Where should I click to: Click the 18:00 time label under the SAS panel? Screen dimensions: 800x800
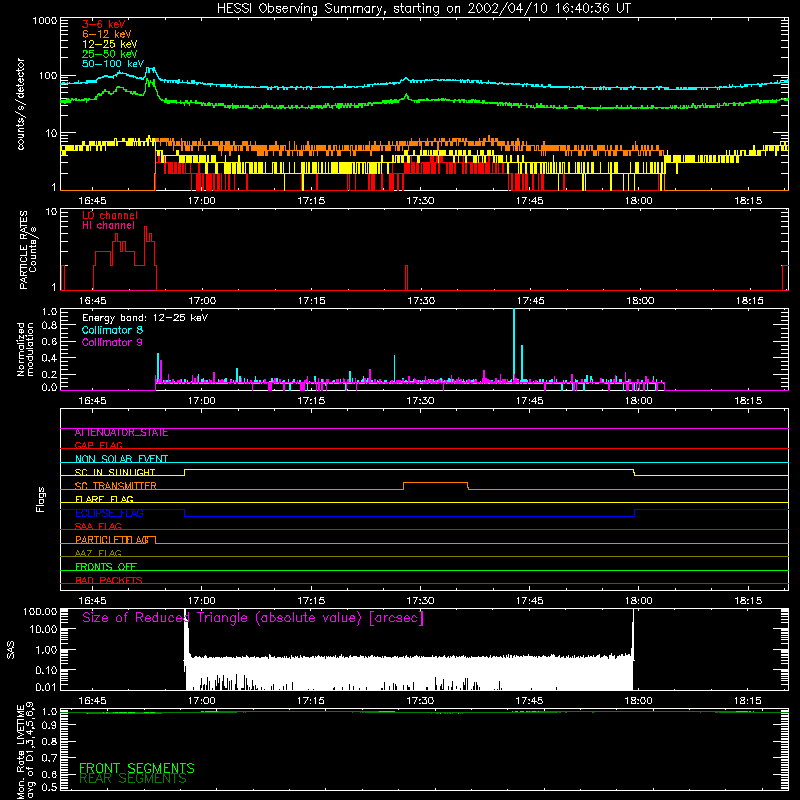tap(638, 701)
